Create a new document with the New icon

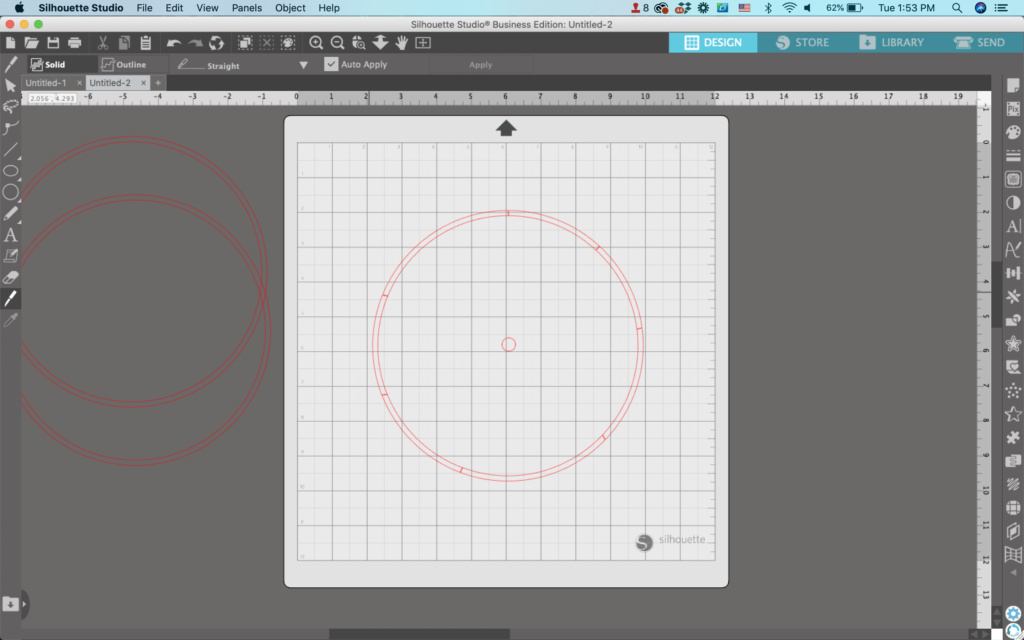(x=10, y=43)
